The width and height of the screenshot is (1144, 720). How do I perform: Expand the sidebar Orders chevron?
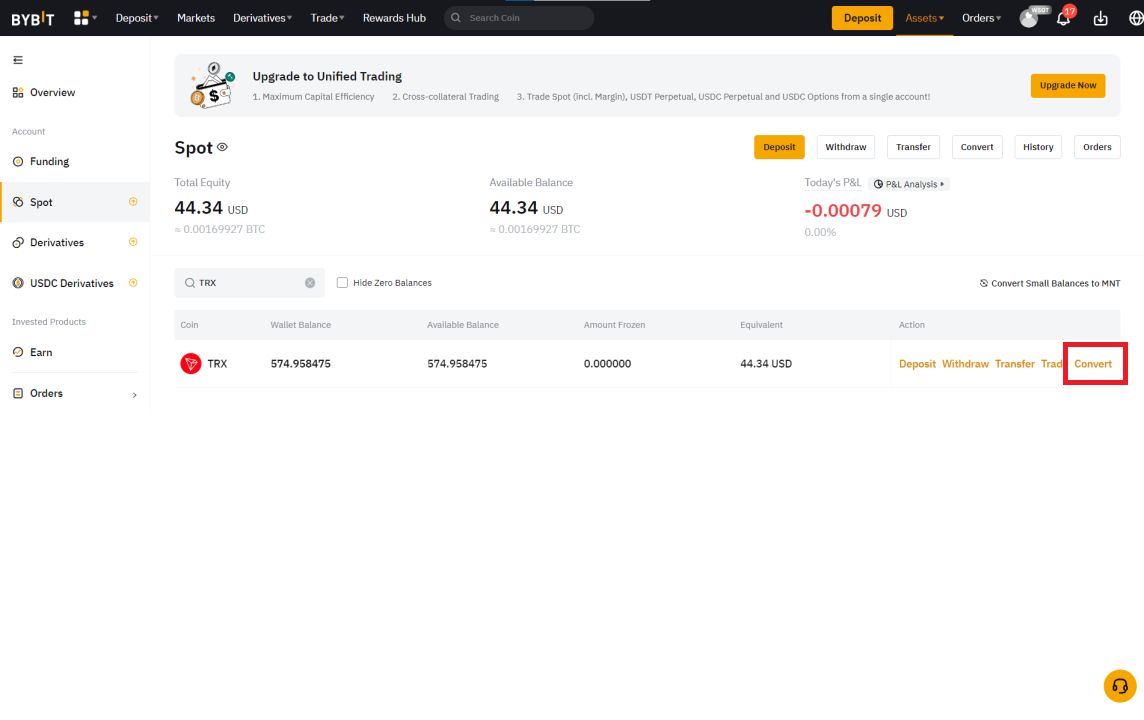click(134, 395)
